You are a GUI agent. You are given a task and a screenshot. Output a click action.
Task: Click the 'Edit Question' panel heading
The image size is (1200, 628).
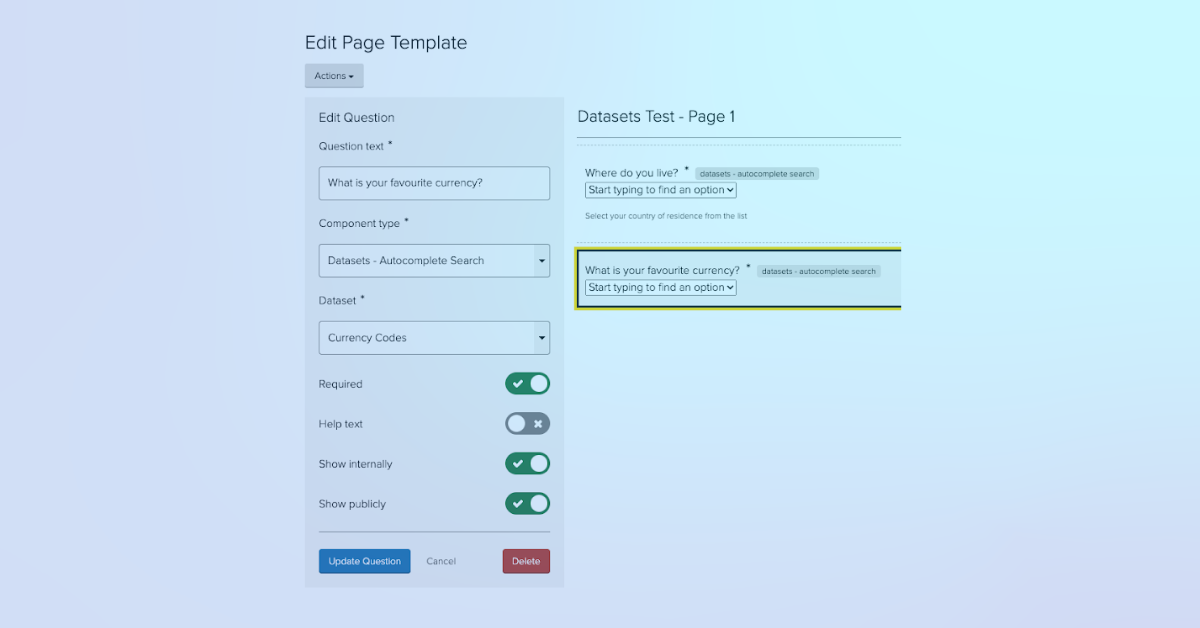[356, 118]
